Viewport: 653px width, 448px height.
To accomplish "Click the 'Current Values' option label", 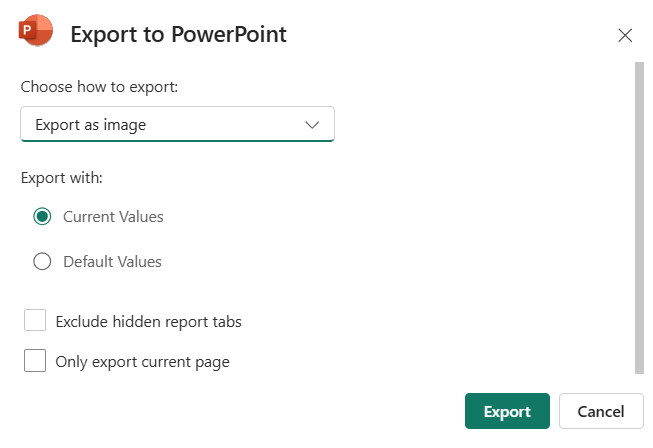I will pos(113,216).
